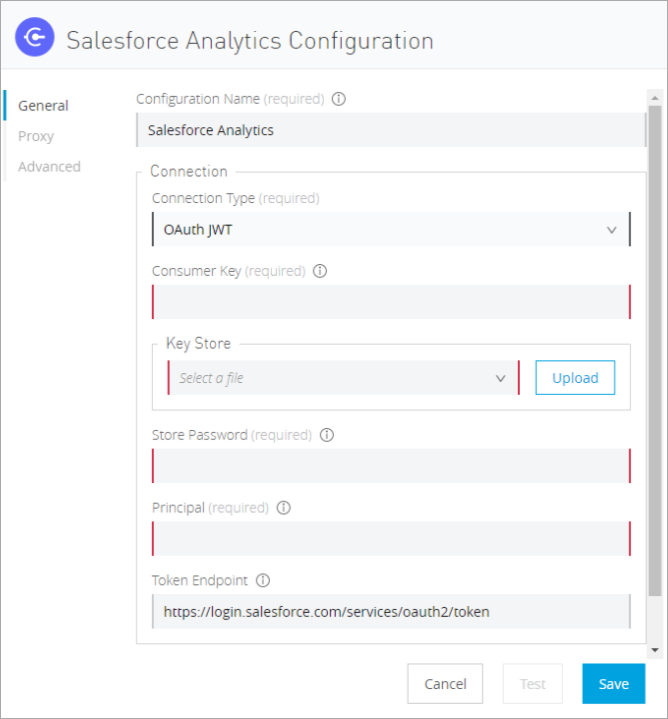Open the Connection Type dropdown

click(391, 229)
